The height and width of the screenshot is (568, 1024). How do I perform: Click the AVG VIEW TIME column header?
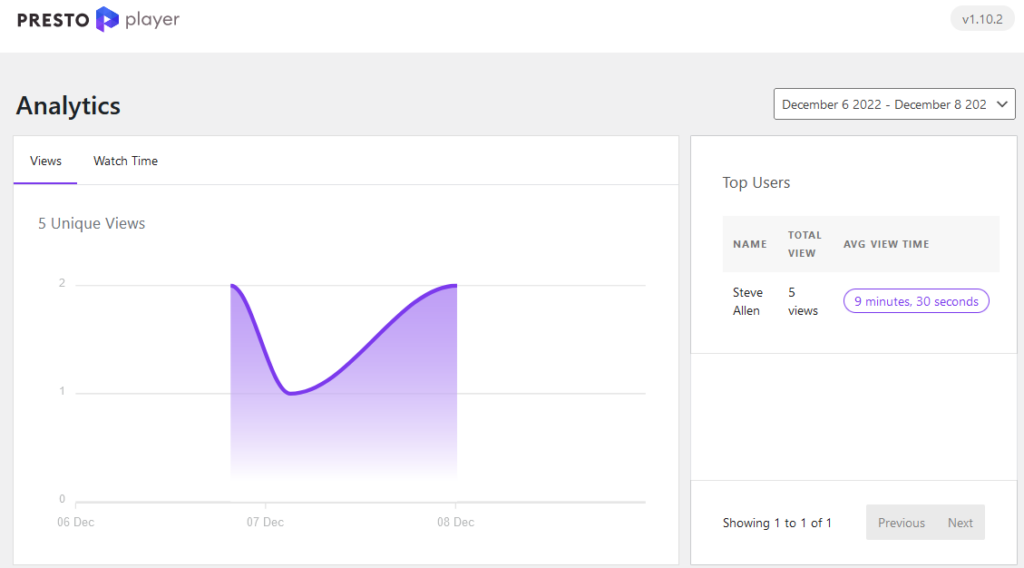pyautogui.click(x=886, y=244)
